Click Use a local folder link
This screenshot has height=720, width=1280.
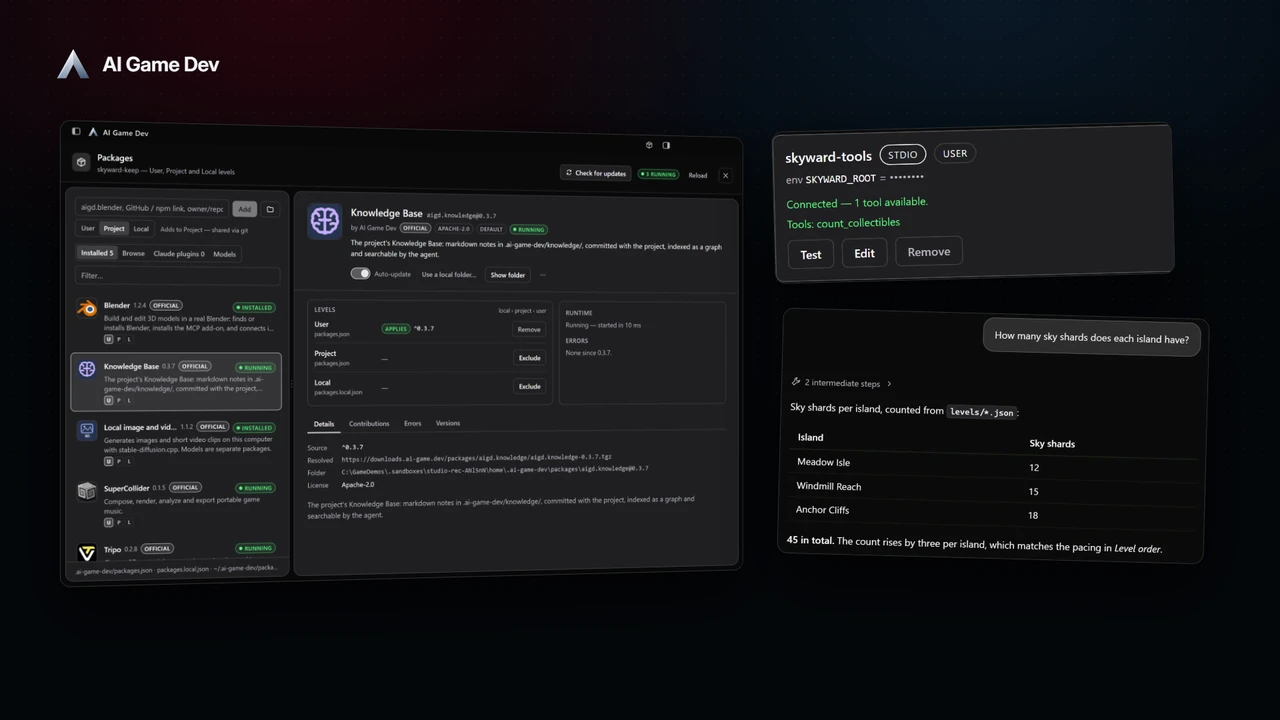449,274
